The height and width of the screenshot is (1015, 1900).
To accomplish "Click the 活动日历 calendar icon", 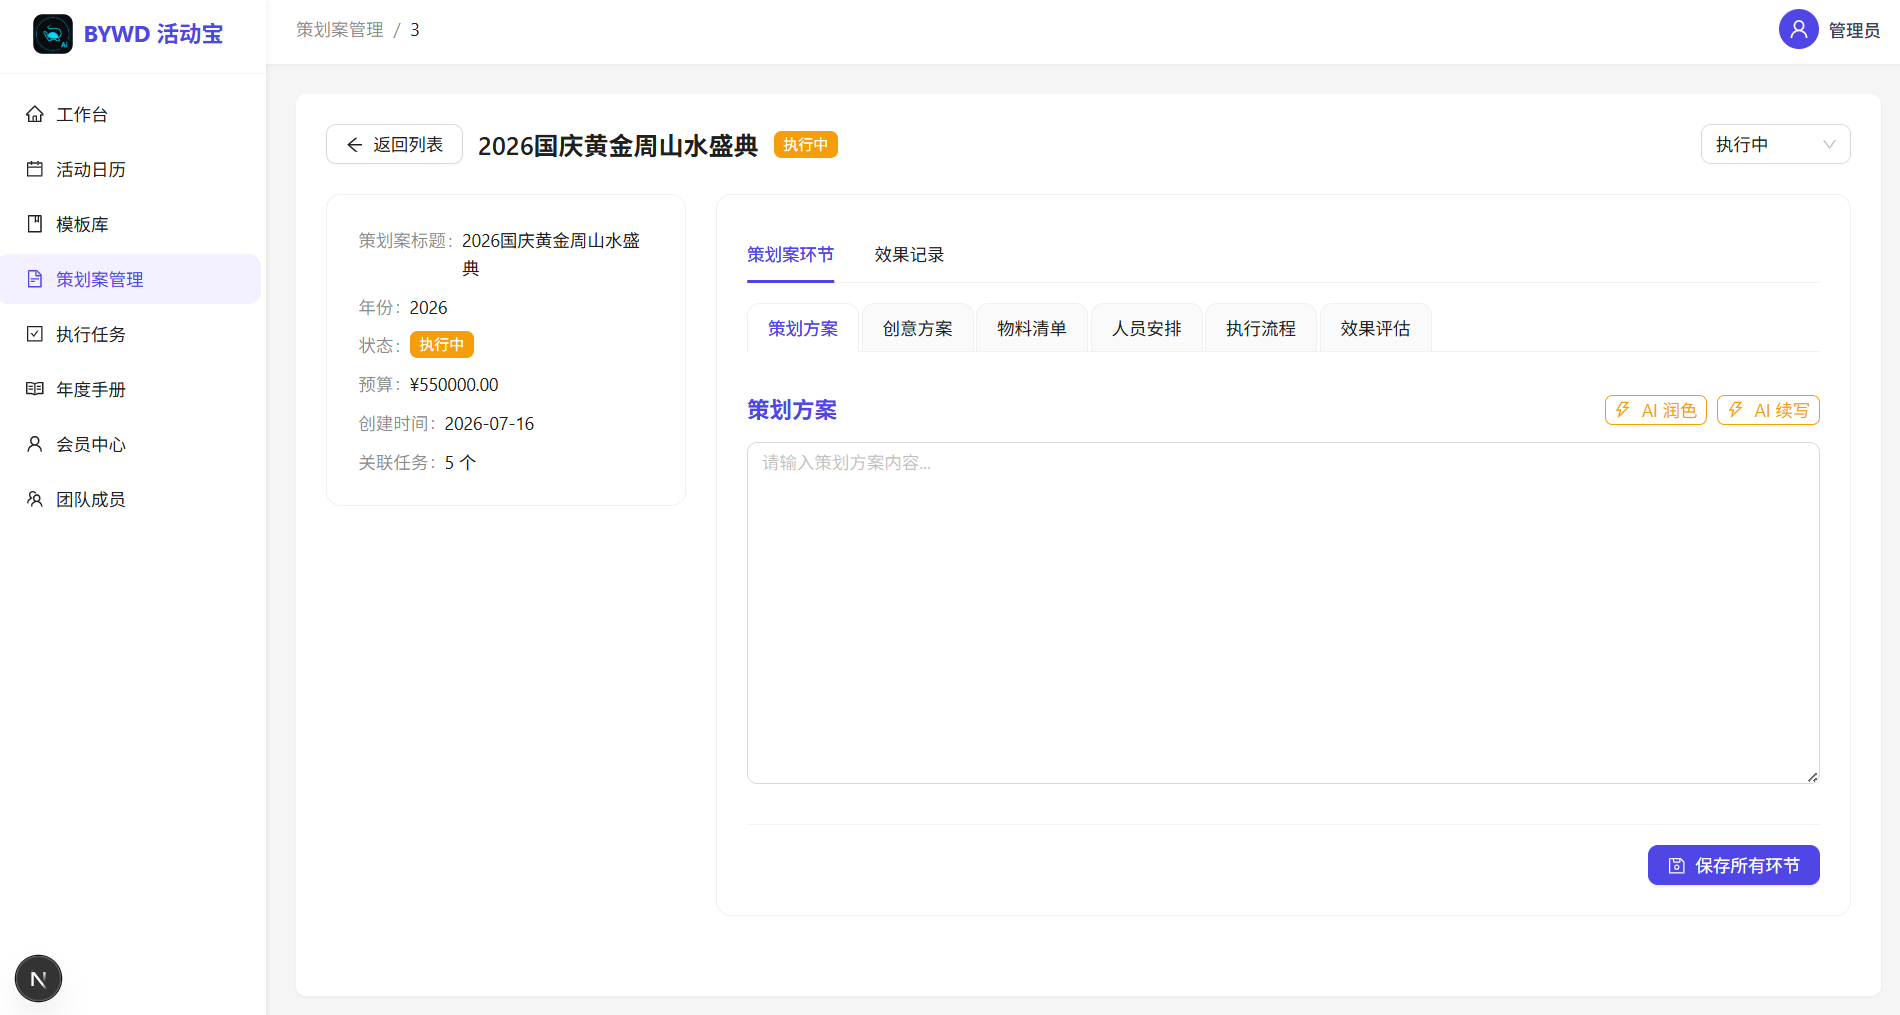I will click(x=35, y=169).
